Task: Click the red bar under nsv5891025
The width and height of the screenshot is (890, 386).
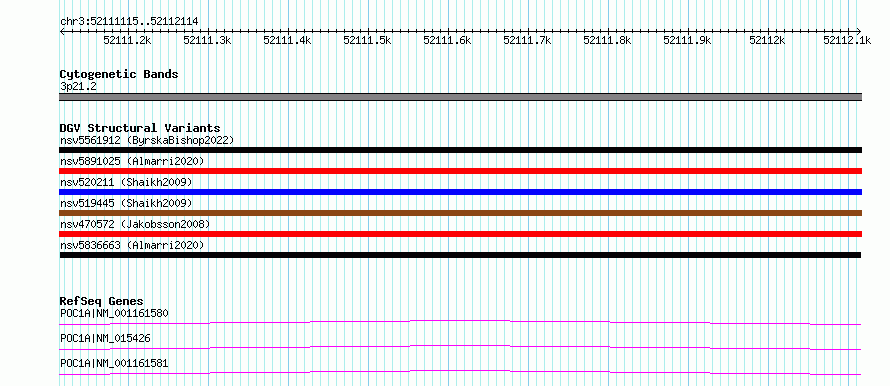Action: click(460, 171)
